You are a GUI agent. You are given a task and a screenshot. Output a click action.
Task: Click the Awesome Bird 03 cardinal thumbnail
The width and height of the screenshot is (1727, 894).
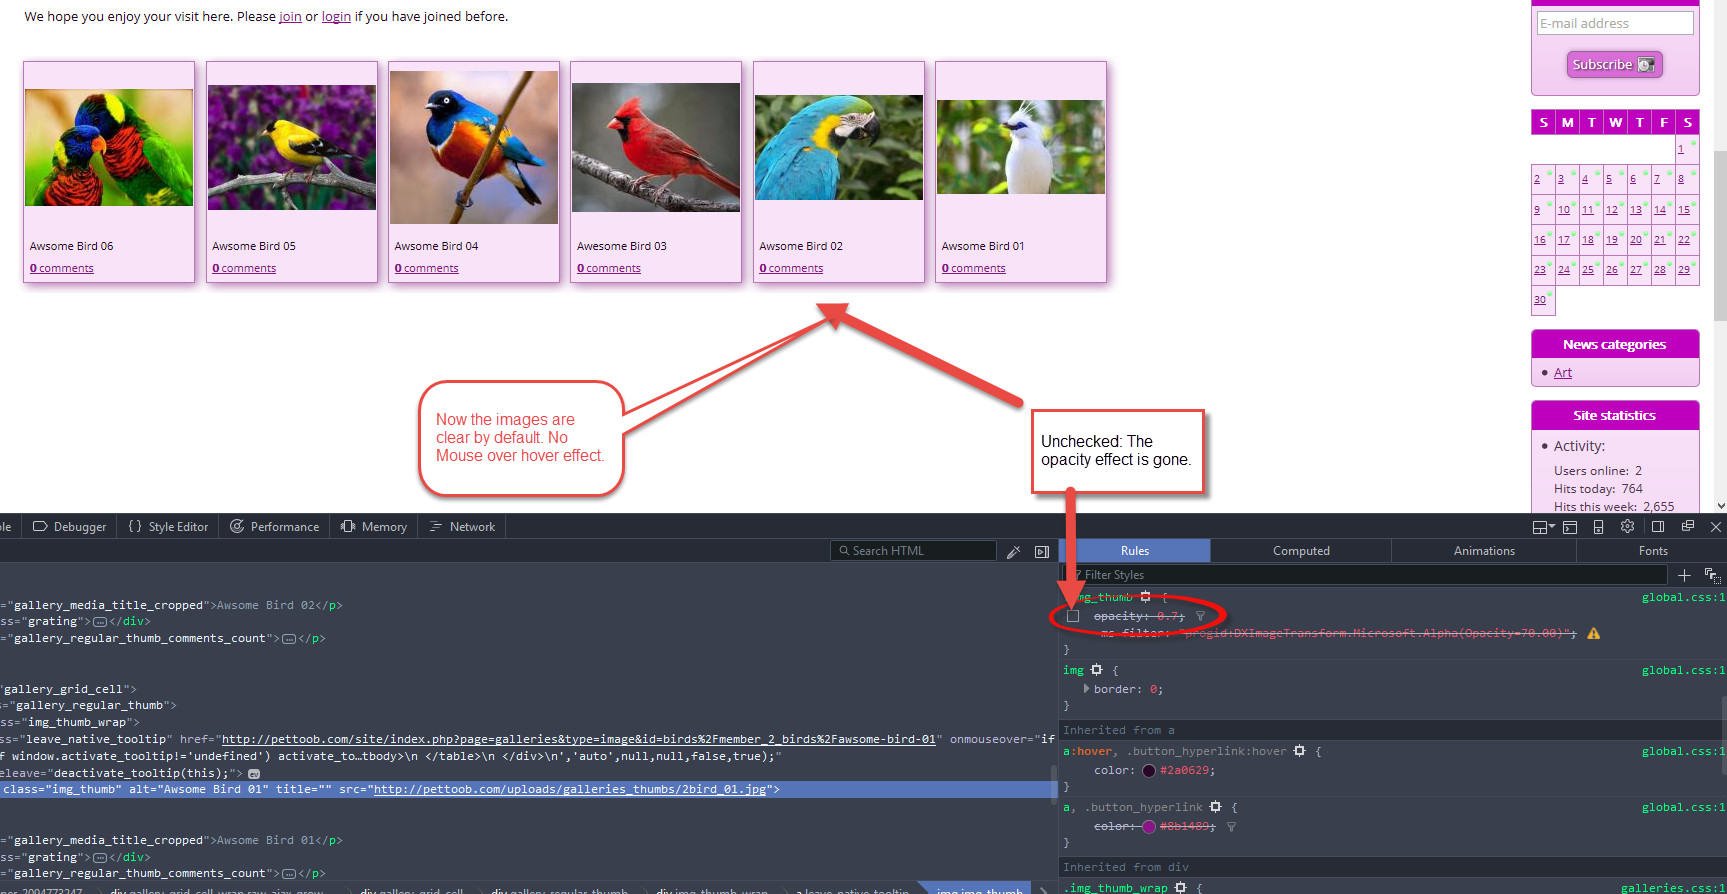point(656,147)
